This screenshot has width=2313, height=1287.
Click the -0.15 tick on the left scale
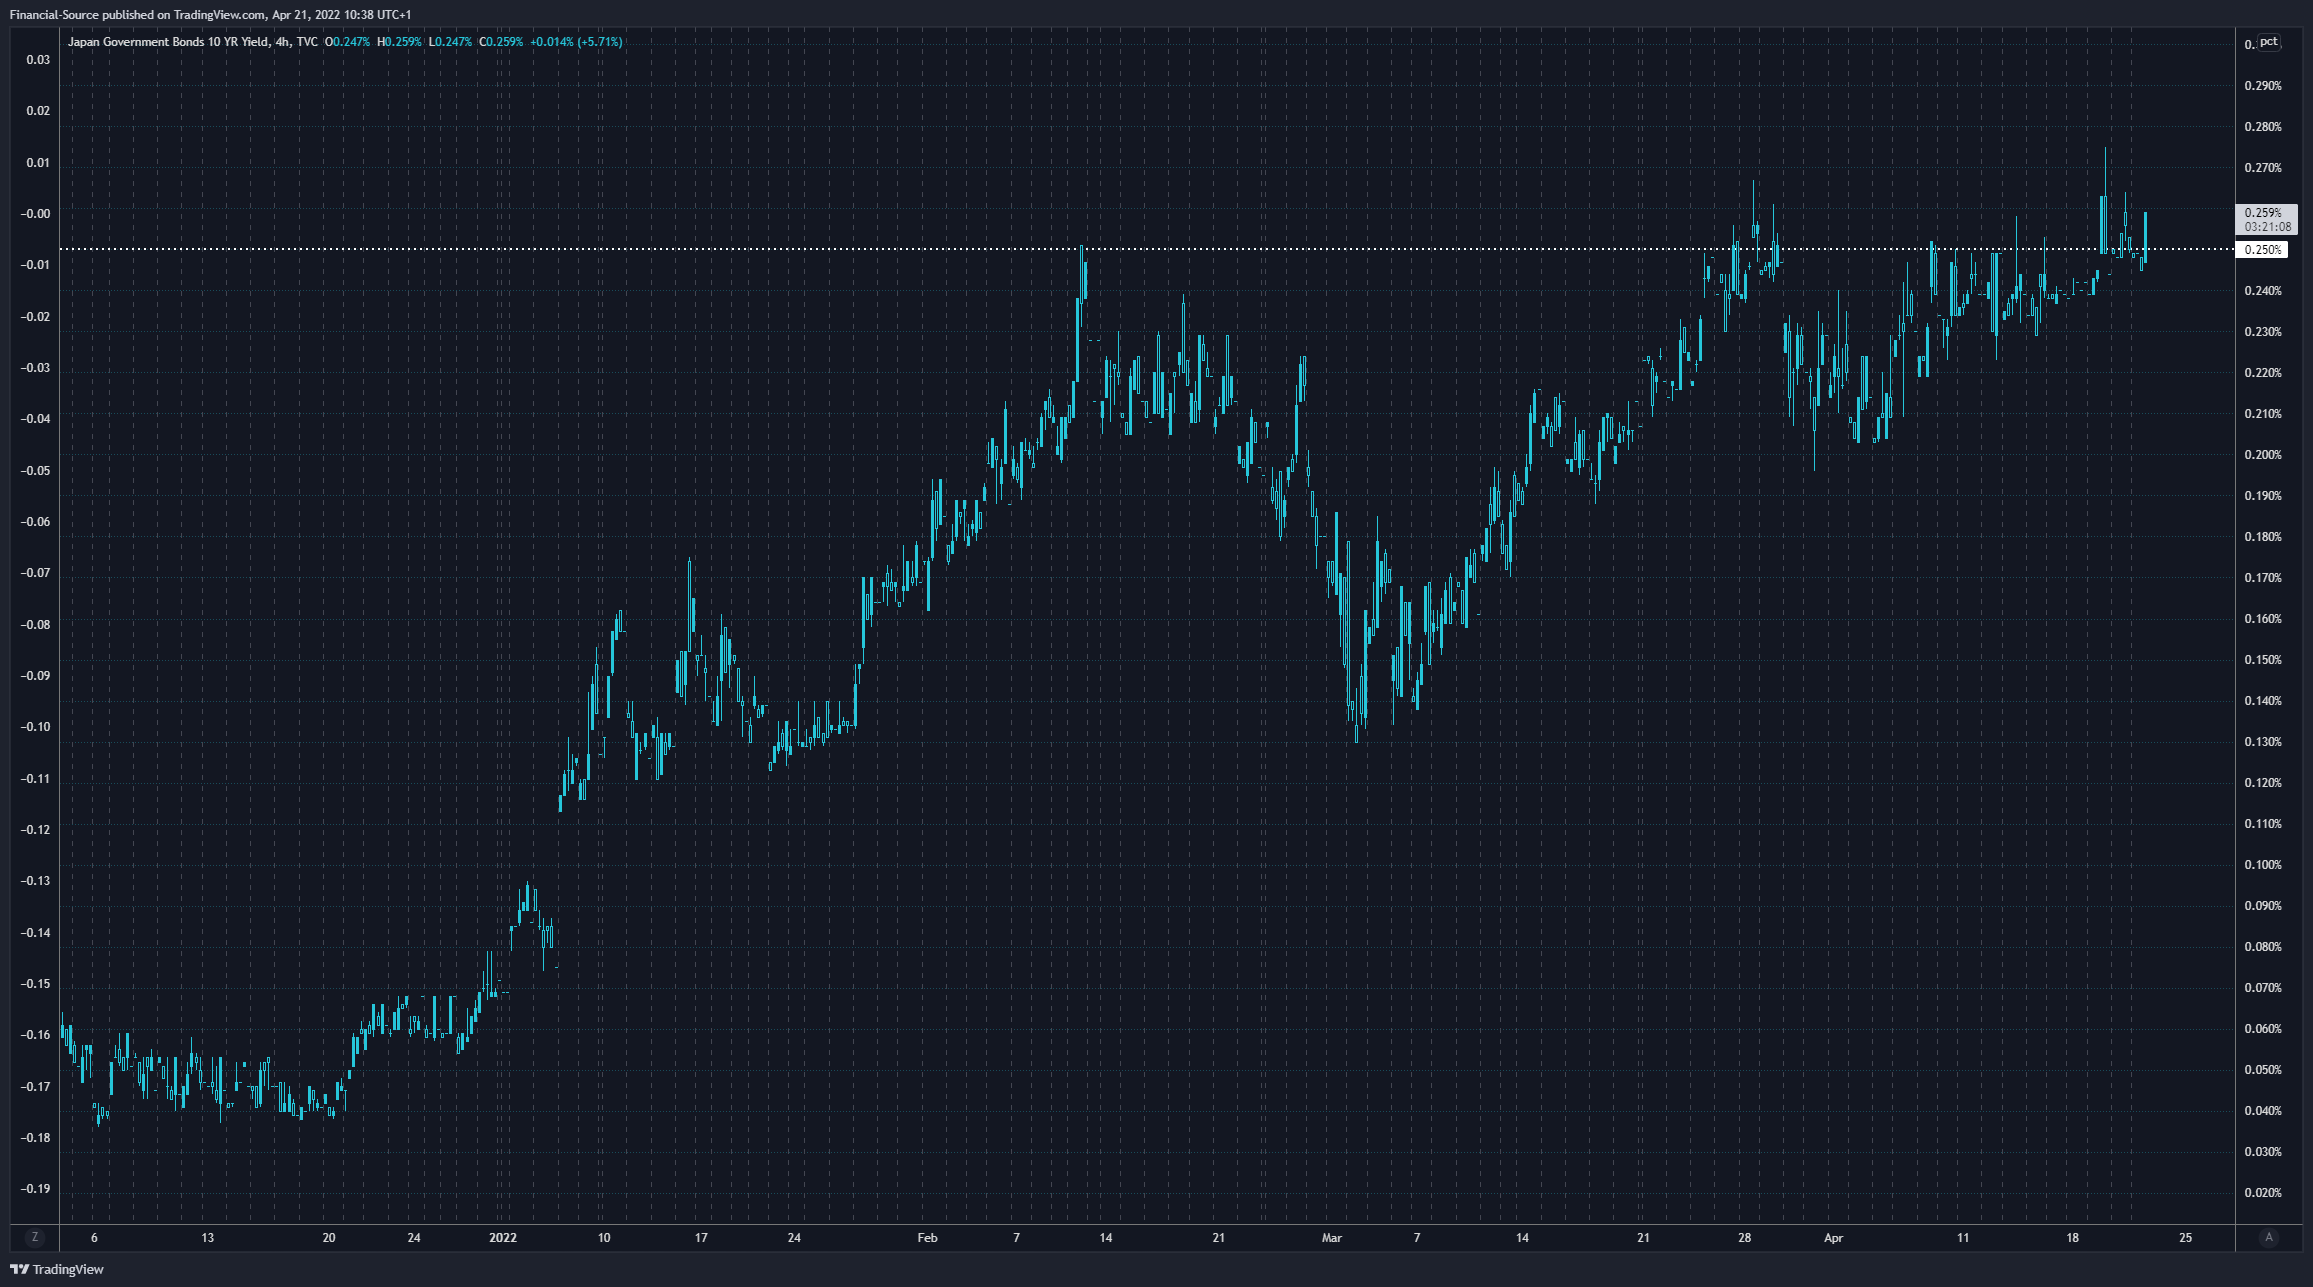[35, 984]
